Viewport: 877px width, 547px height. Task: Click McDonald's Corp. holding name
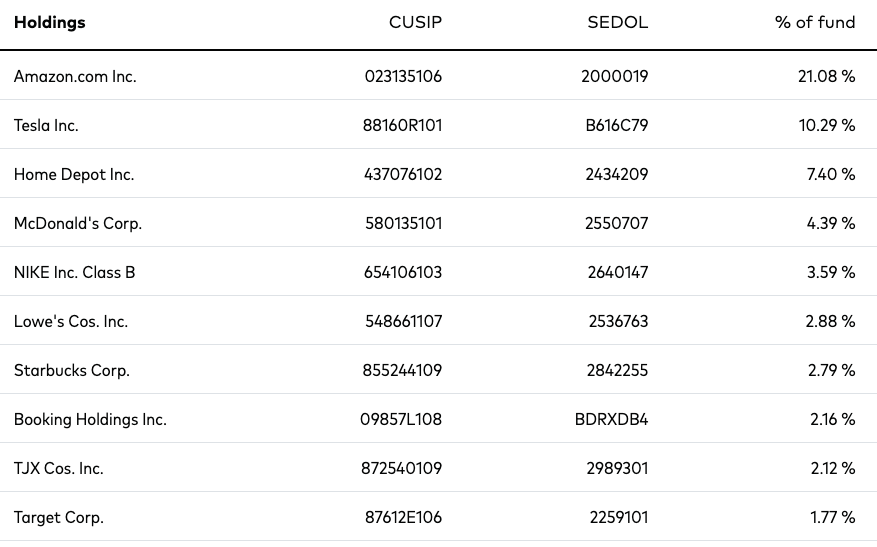pos(78,223)
